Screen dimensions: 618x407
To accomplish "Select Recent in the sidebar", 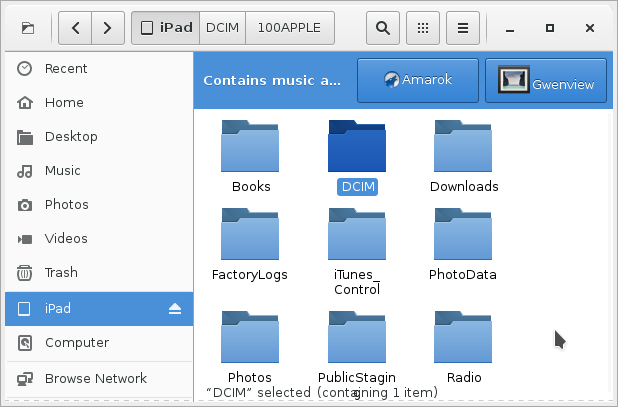I will click(66, 68).
